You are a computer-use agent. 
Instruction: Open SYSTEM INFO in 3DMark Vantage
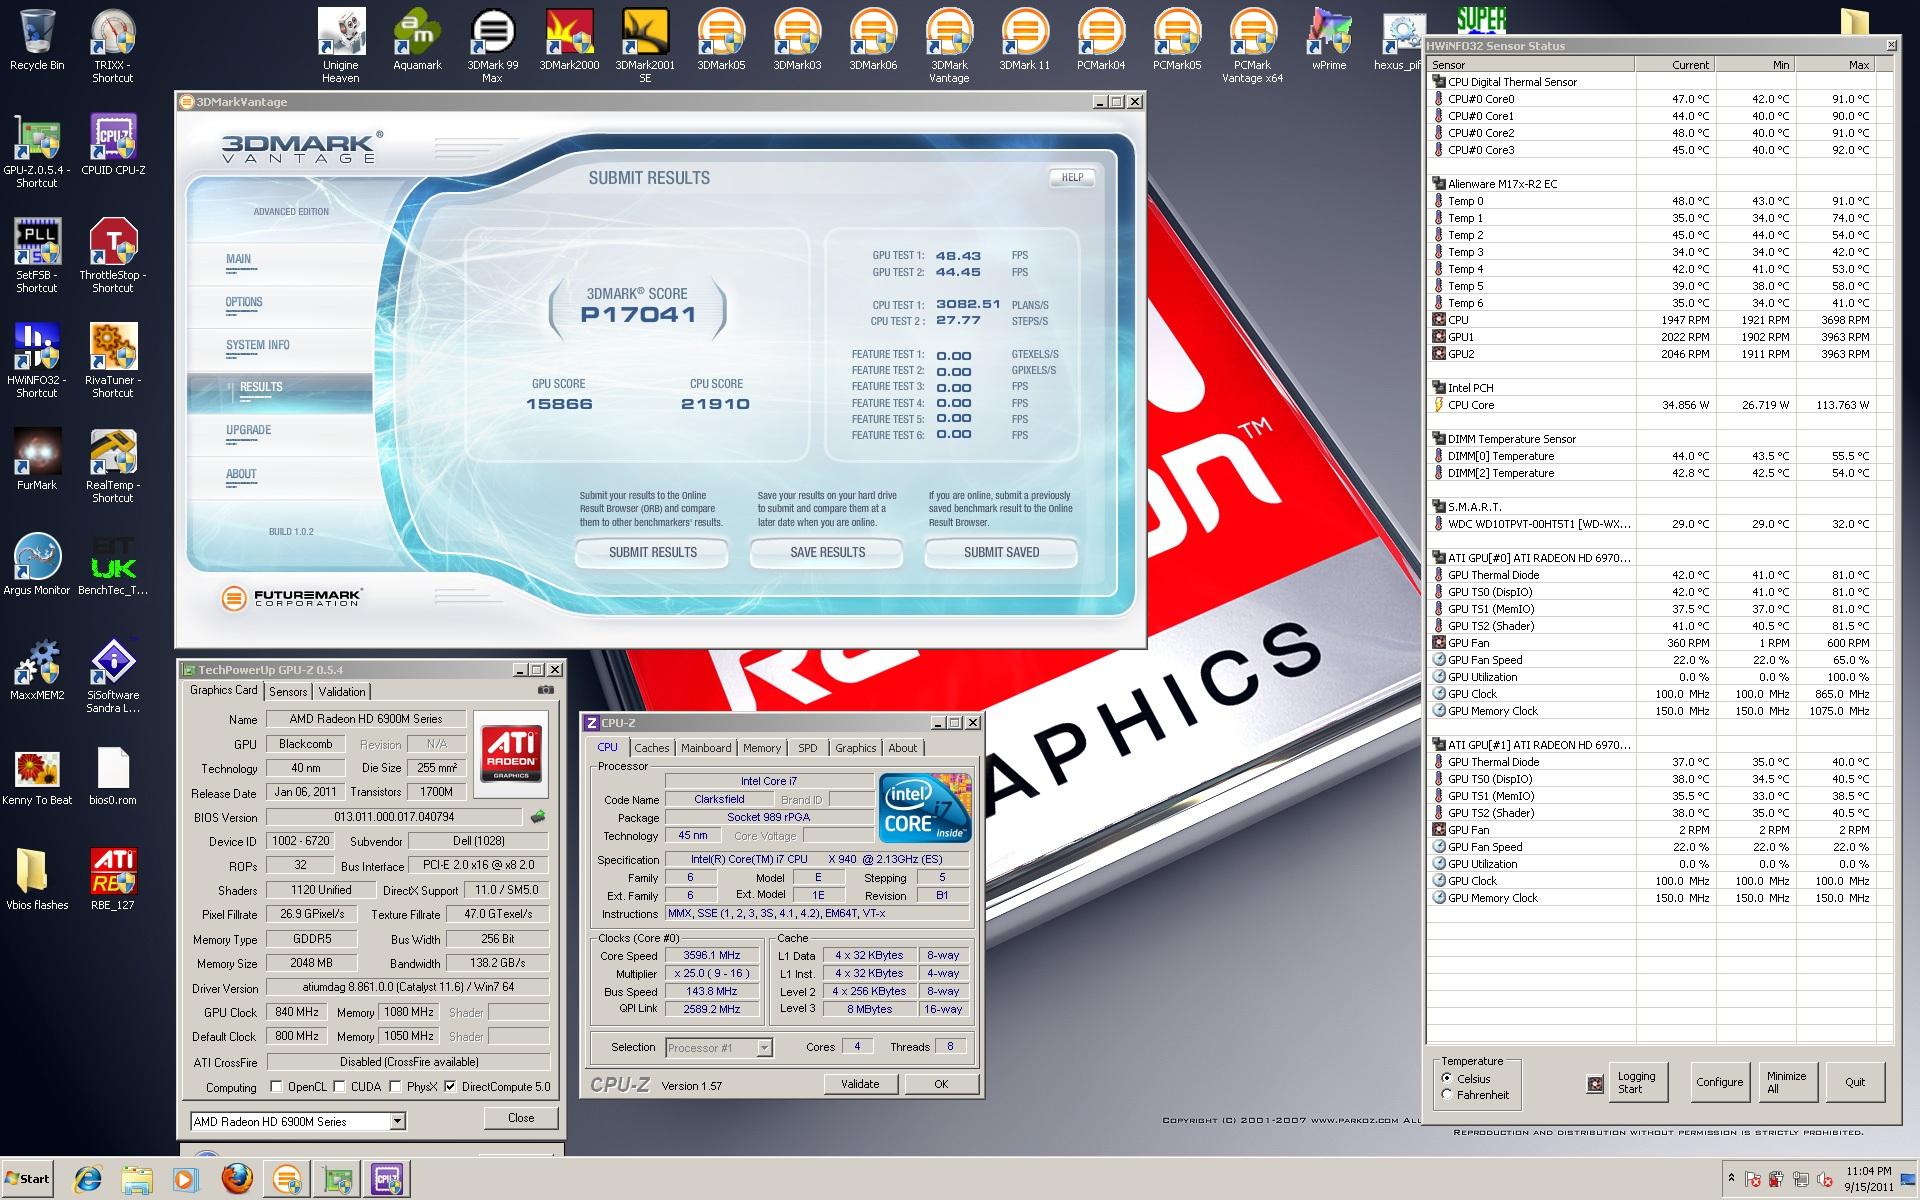258,345
